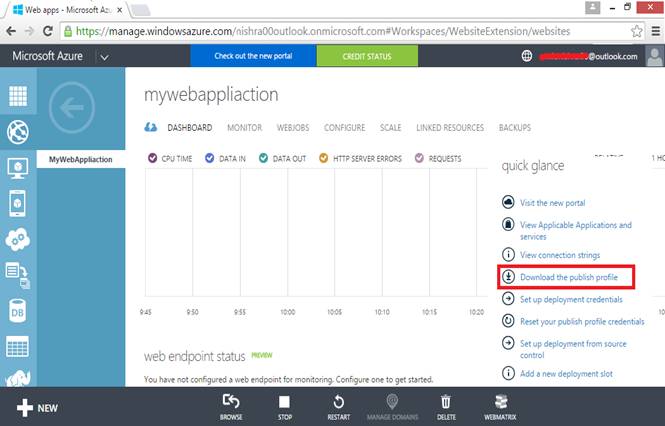This screenshot has width=665, height=426.
Task: Toggle the CPU TIME metric checkbox
Action: (x=153, y=158)
